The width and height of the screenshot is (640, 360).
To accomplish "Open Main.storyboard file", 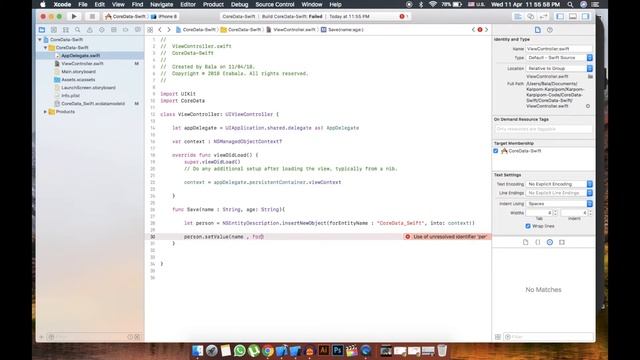I will coord(78,71).
